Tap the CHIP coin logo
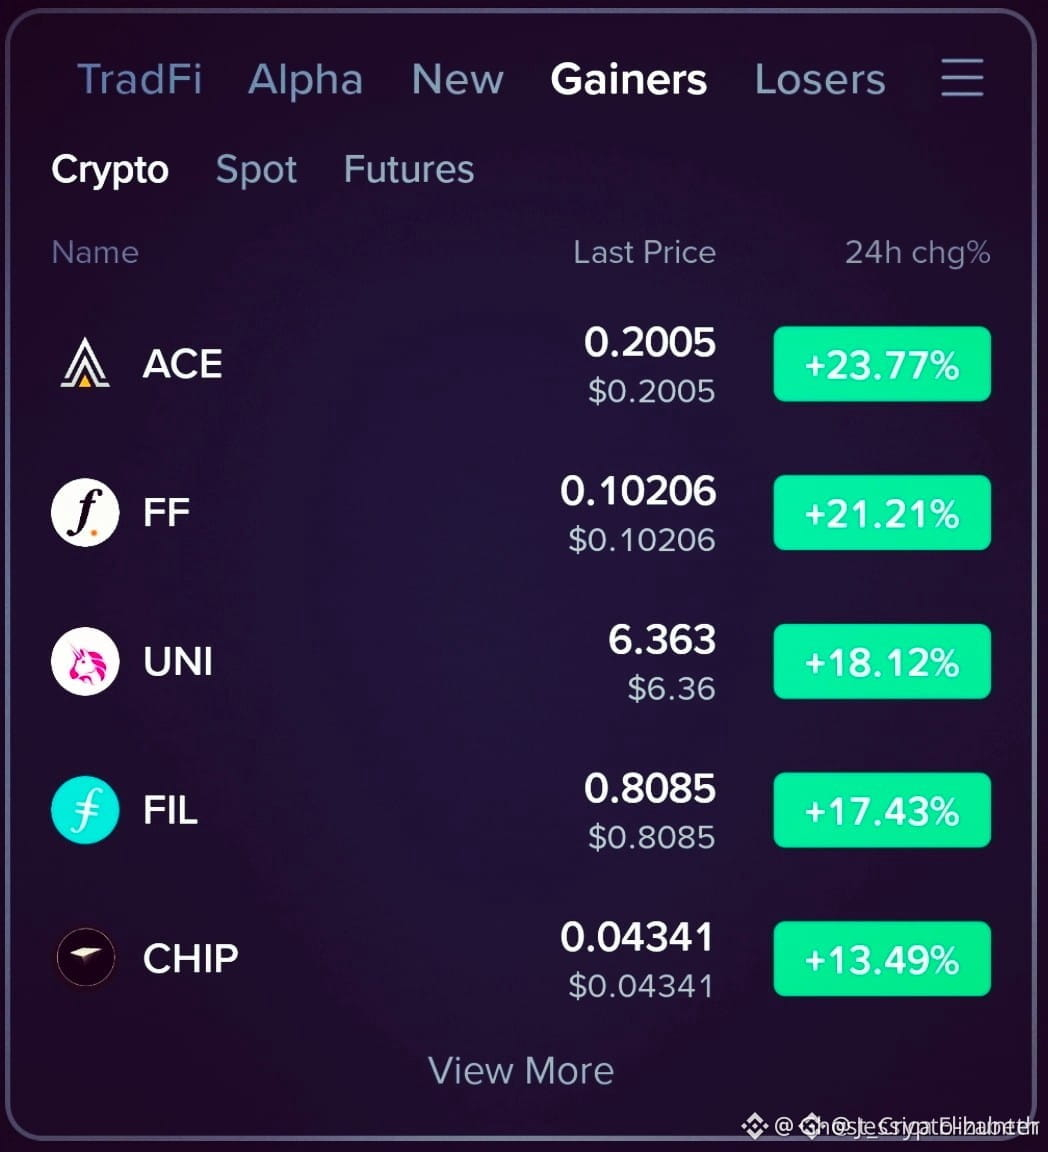The width and height of the screenshot is (1048, 1152). tap(86, 957)
